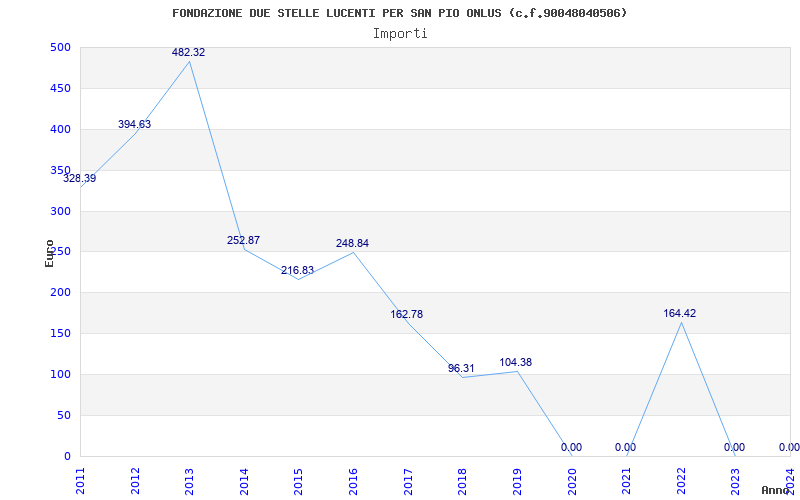800x500 pixels.
Task: Click the y-axis value 500
Action: [x=60, y=47]
